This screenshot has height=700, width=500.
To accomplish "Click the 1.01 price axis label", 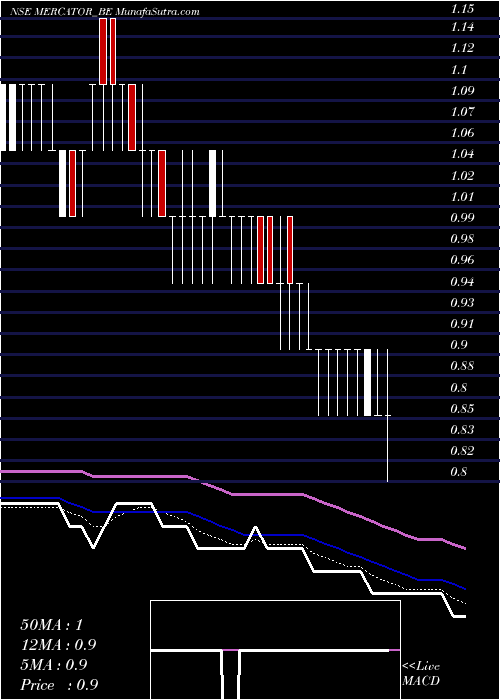I will pyautogui.click(x=462, y=196).
